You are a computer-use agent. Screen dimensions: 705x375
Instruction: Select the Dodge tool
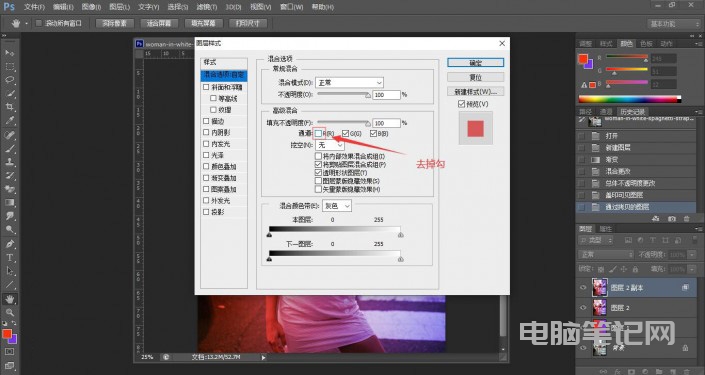(9, 230)
